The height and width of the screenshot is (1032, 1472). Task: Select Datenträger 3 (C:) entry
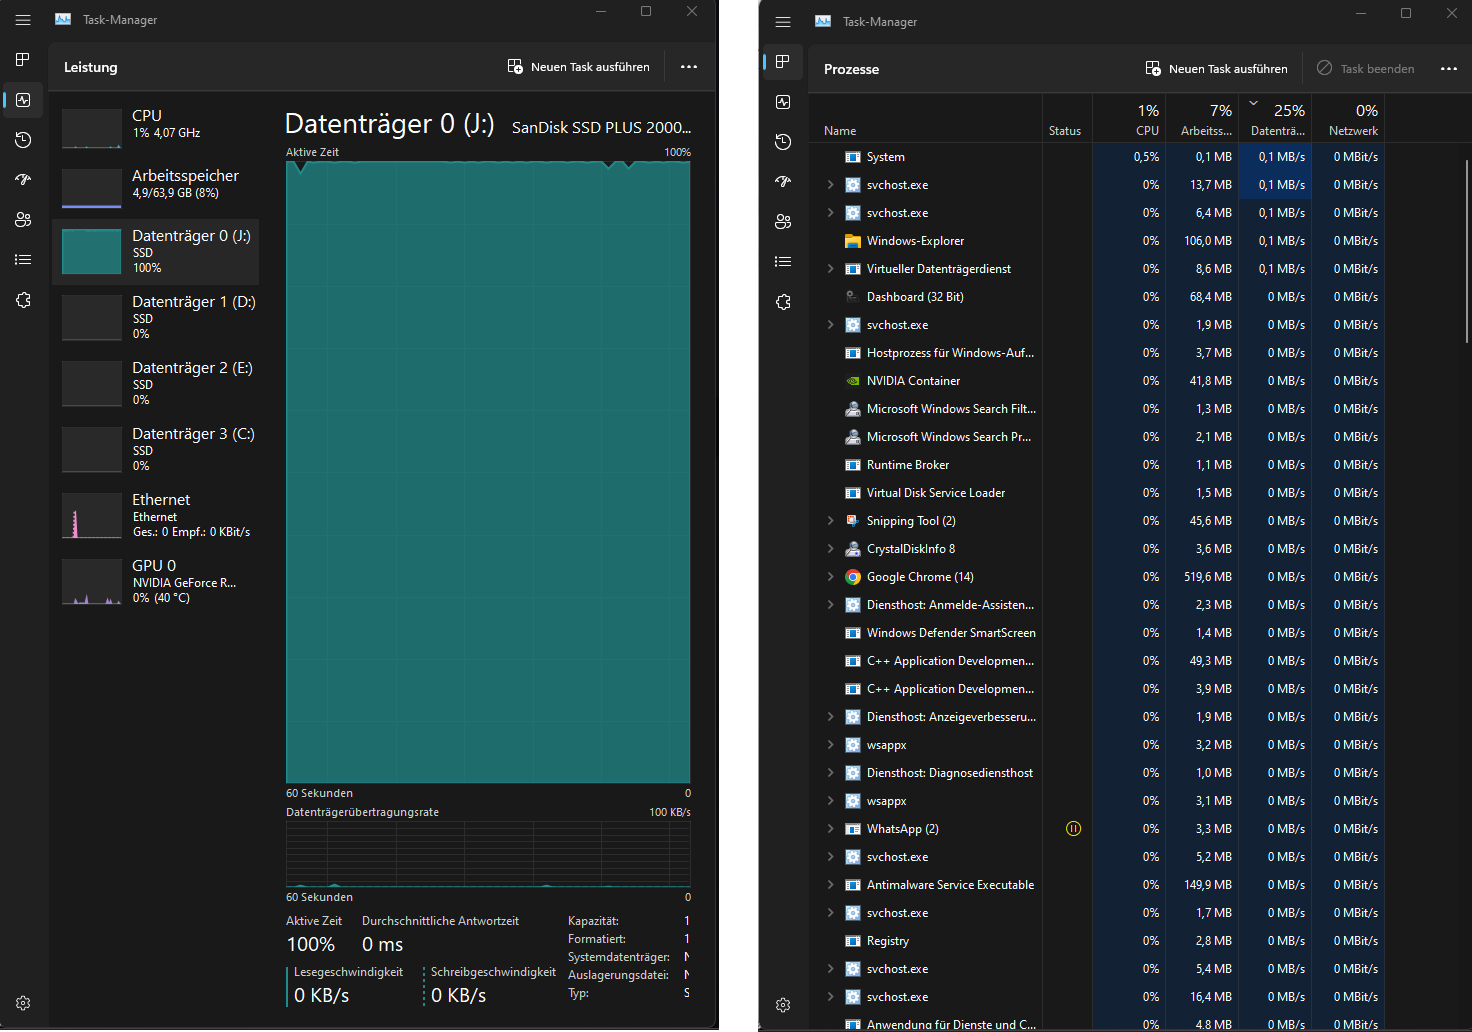tap(155, 450)
